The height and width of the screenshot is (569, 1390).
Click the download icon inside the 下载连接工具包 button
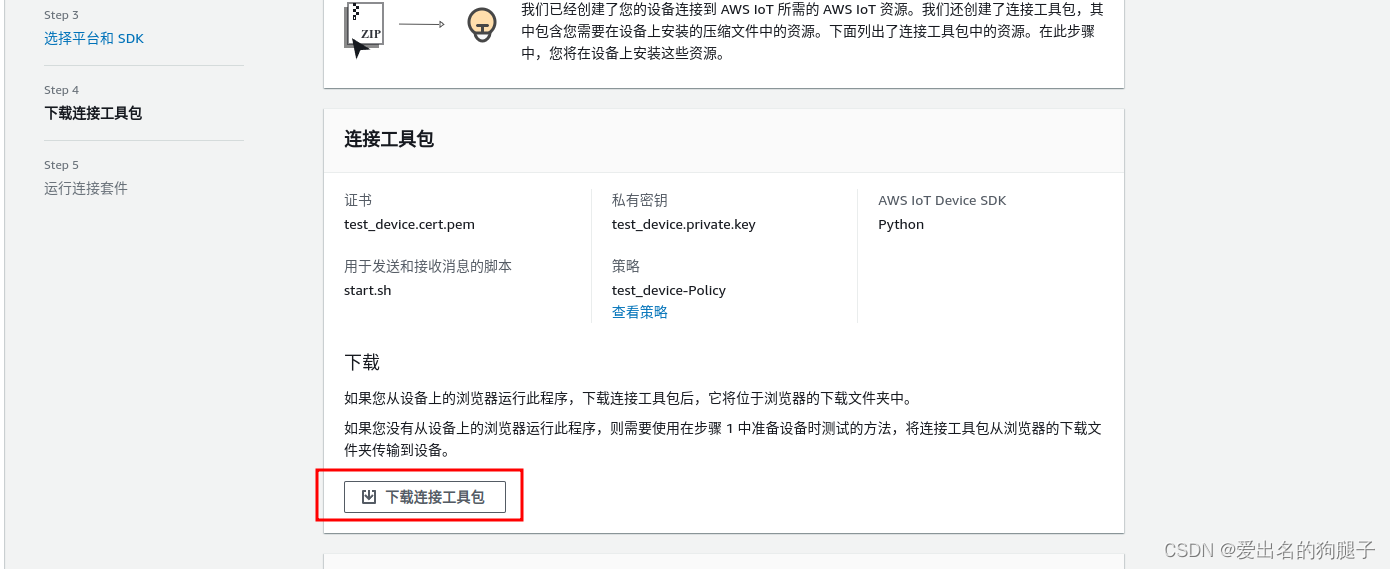coord(369,497)
